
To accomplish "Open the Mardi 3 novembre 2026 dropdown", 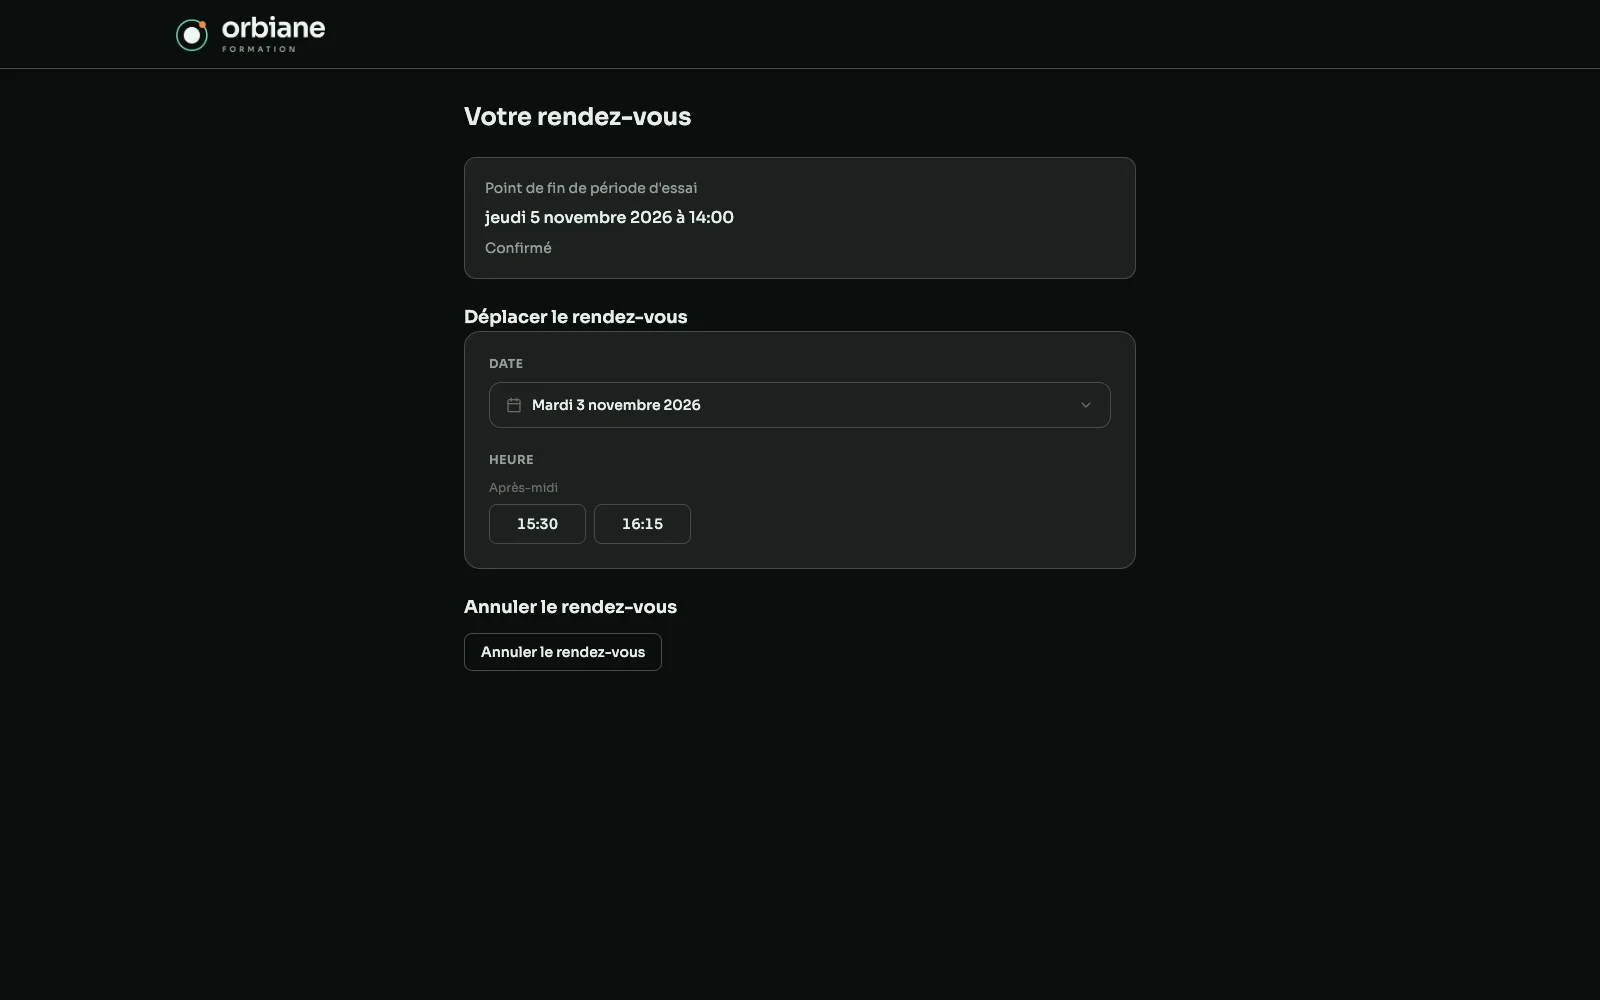I will point(799,405).
